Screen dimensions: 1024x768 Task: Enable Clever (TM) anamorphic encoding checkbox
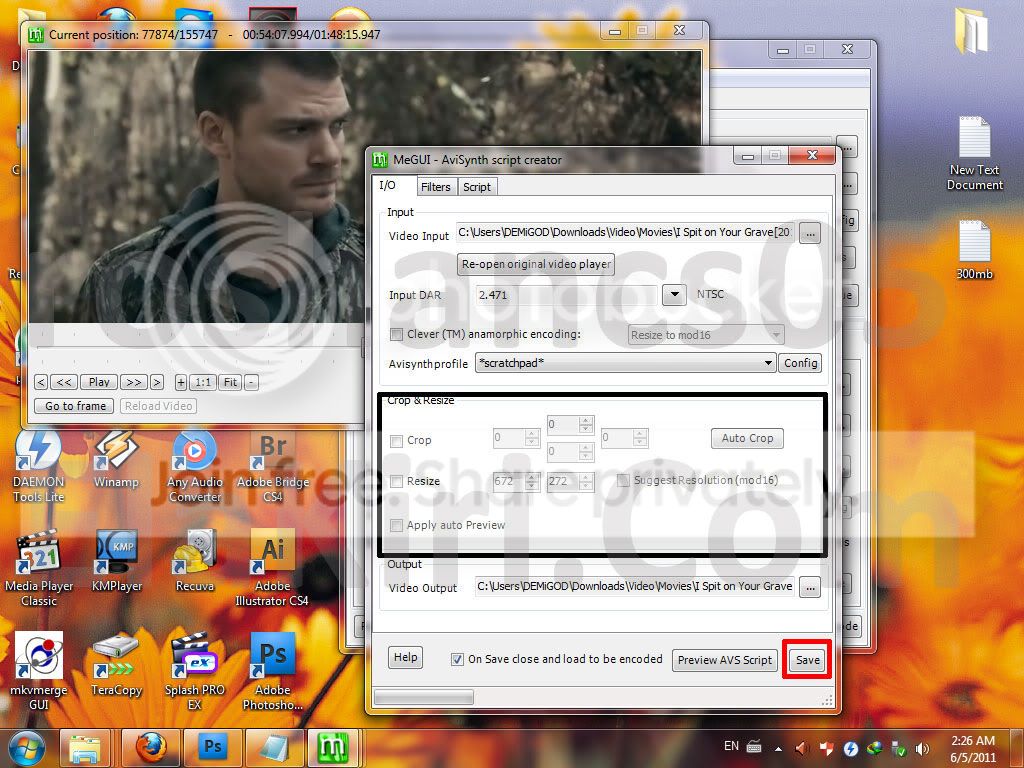[x=396, y=334]
